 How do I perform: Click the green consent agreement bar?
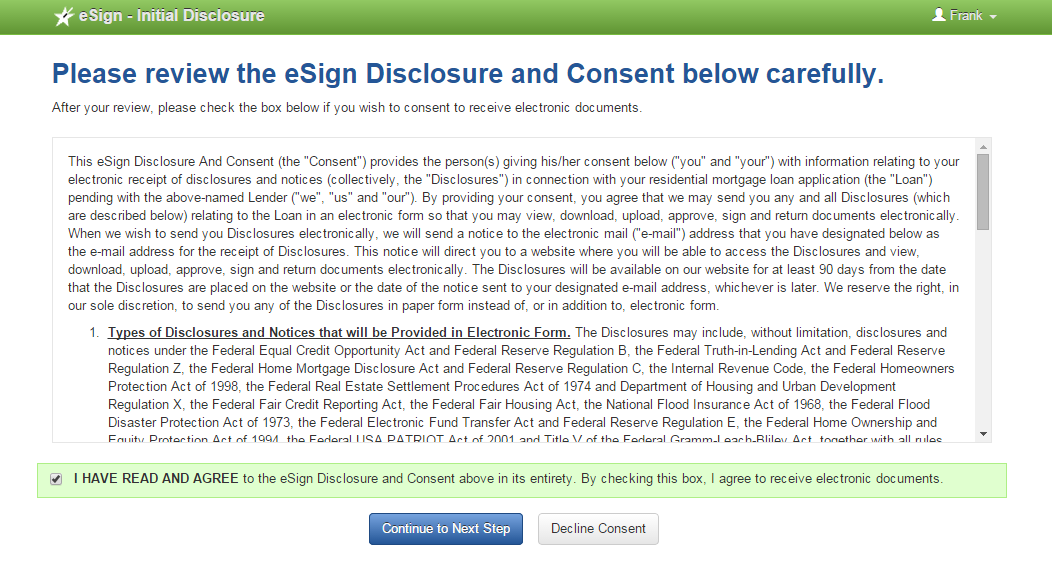[x=521, y=480]
